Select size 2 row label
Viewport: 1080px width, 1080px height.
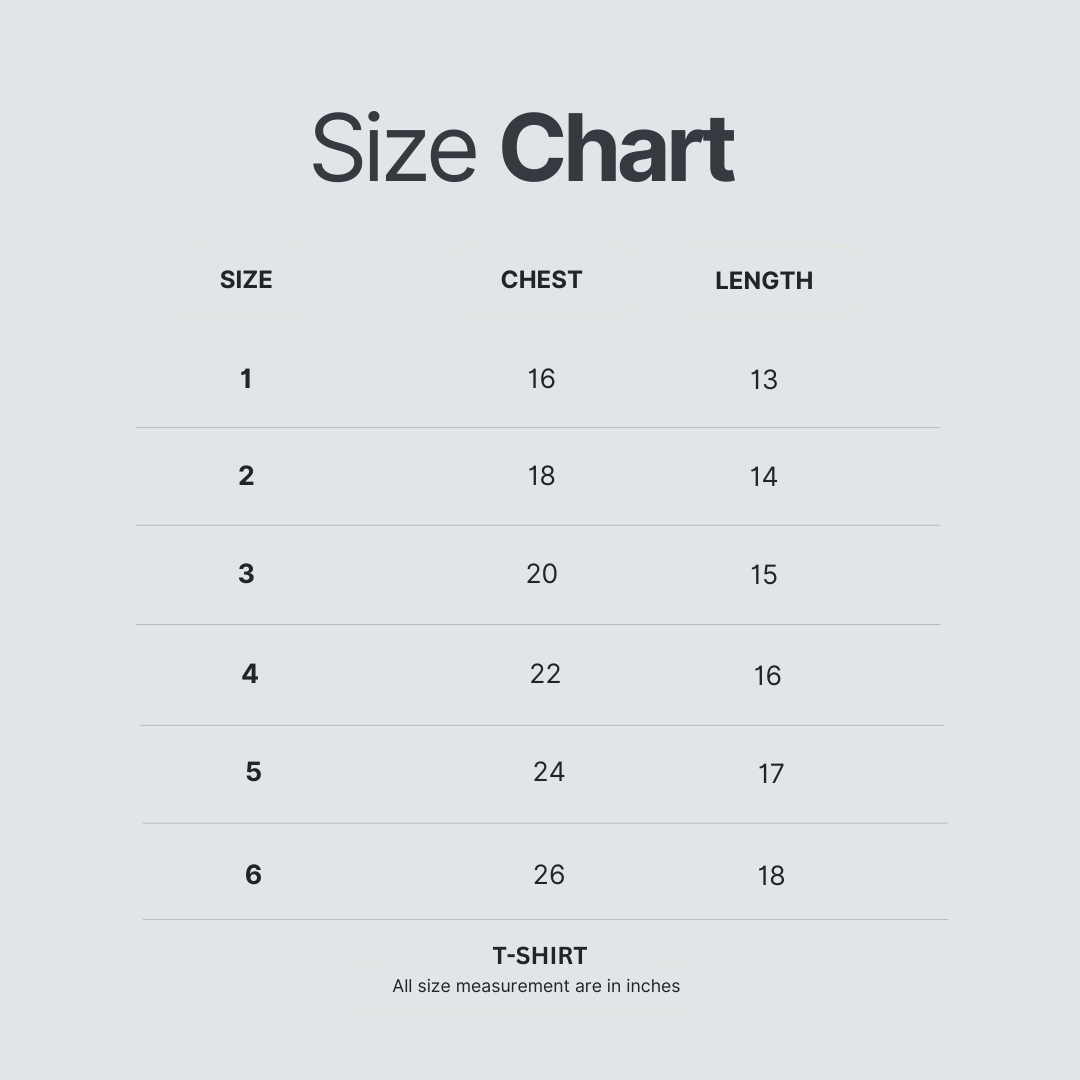tap(246, 476)
